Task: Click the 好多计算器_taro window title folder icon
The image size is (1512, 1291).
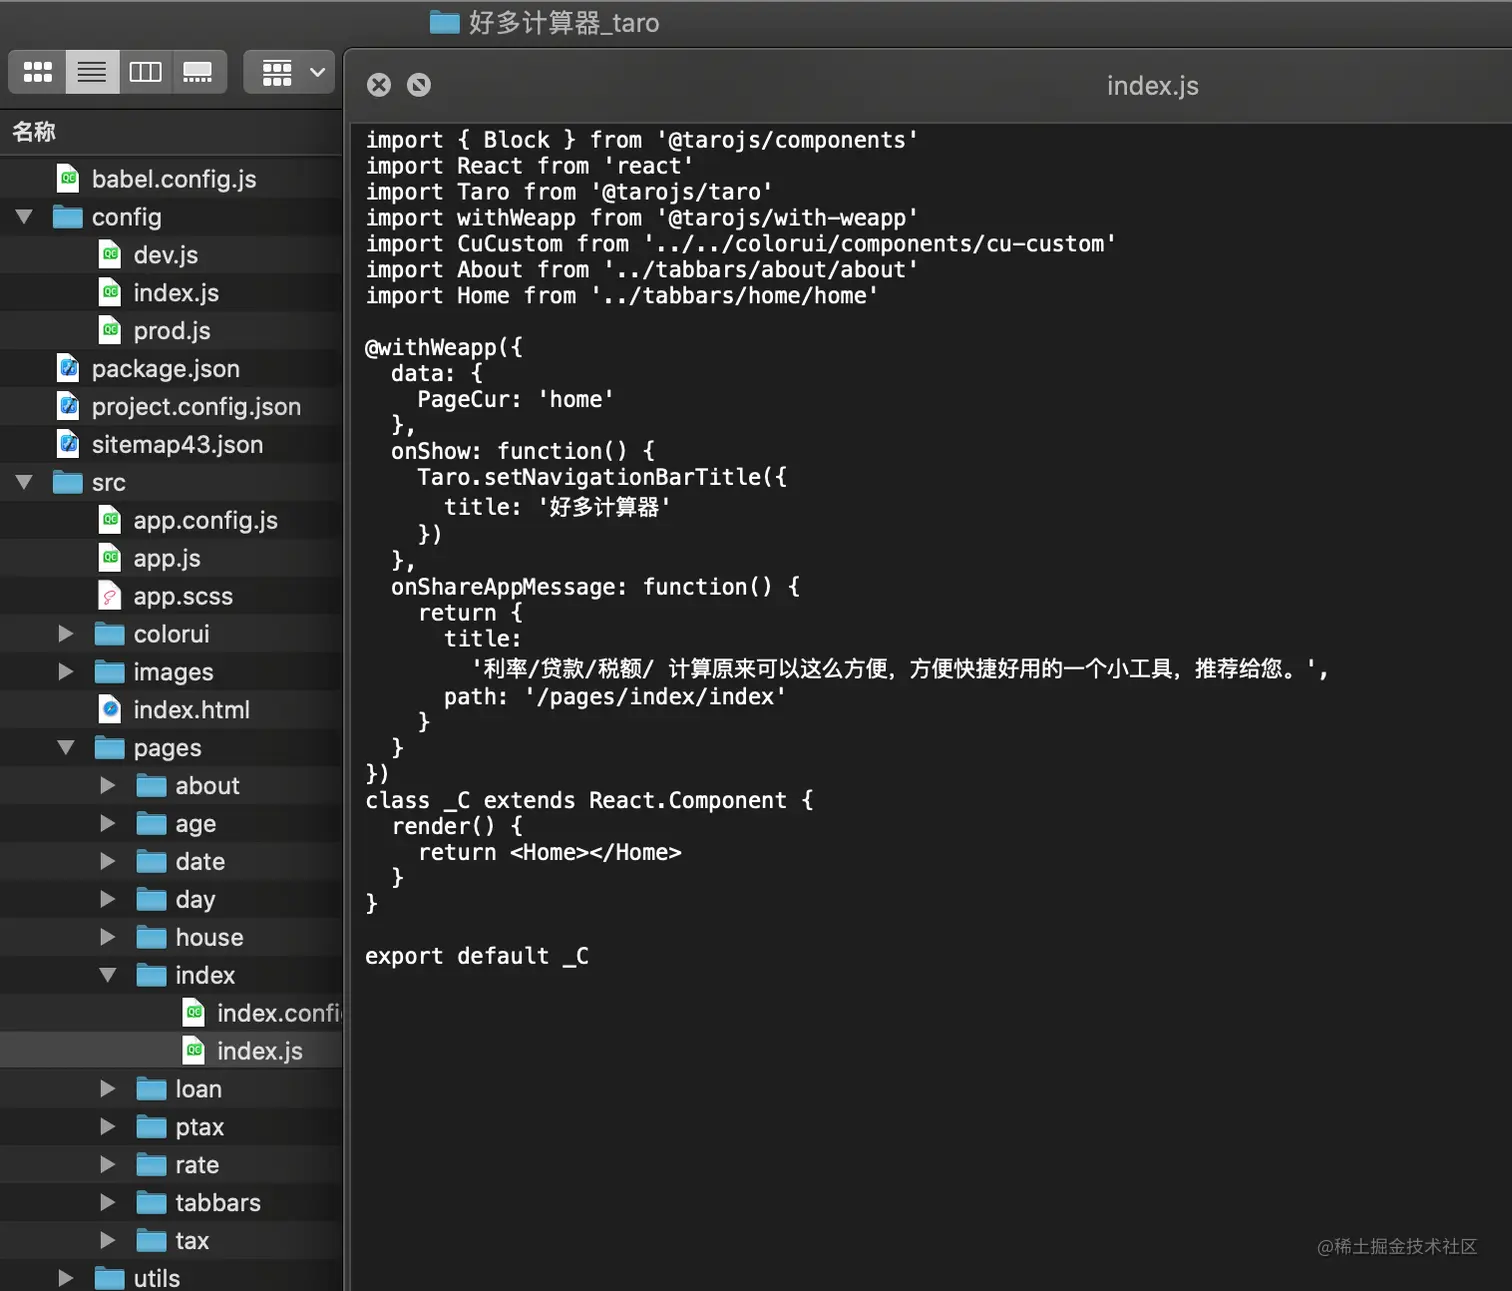Action: point(445,22)
